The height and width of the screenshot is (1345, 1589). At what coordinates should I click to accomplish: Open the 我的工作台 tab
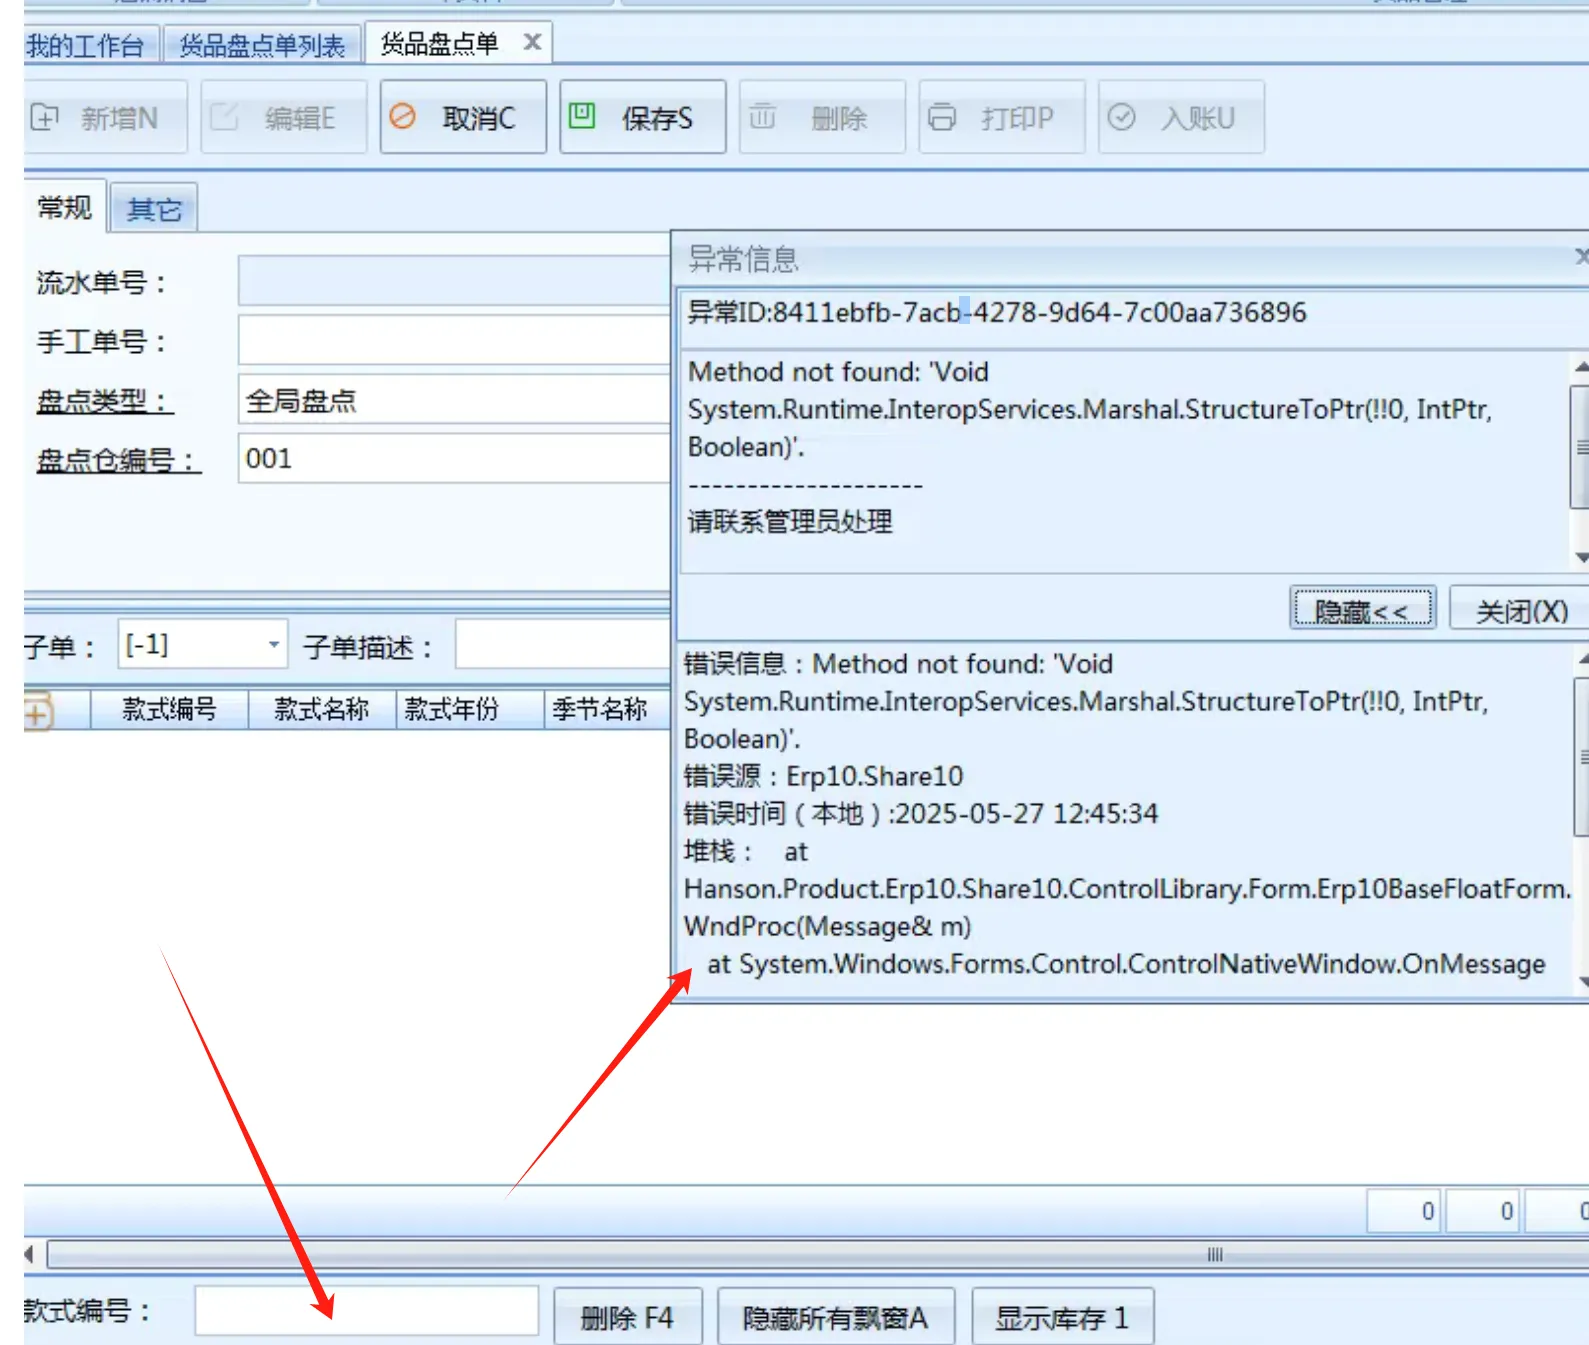[86, 46]
